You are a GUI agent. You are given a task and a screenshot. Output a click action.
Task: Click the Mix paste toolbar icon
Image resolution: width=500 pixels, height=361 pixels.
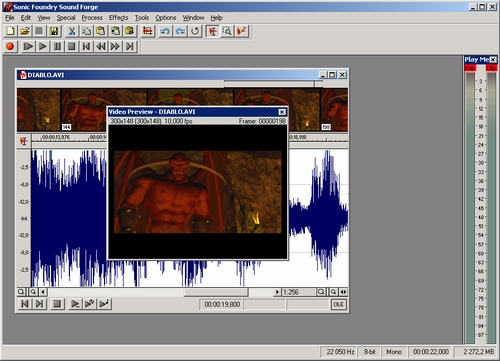(115, 31)
